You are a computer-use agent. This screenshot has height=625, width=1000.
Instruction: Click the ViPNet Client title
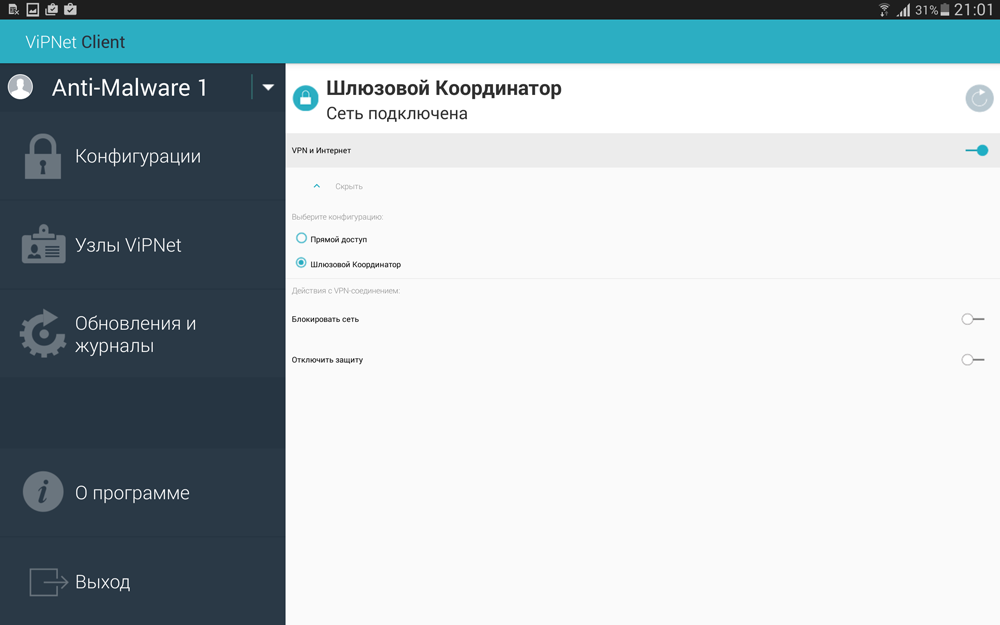75,42
